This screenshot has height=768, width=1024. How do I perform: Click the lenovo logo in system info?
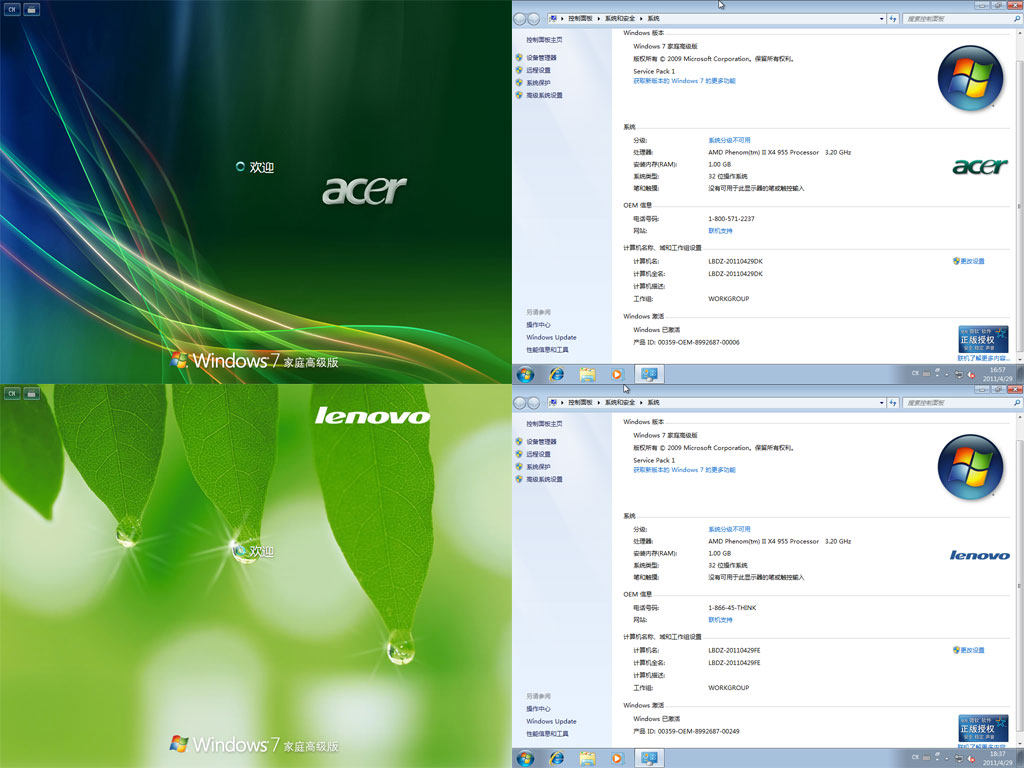coord(979,555)
